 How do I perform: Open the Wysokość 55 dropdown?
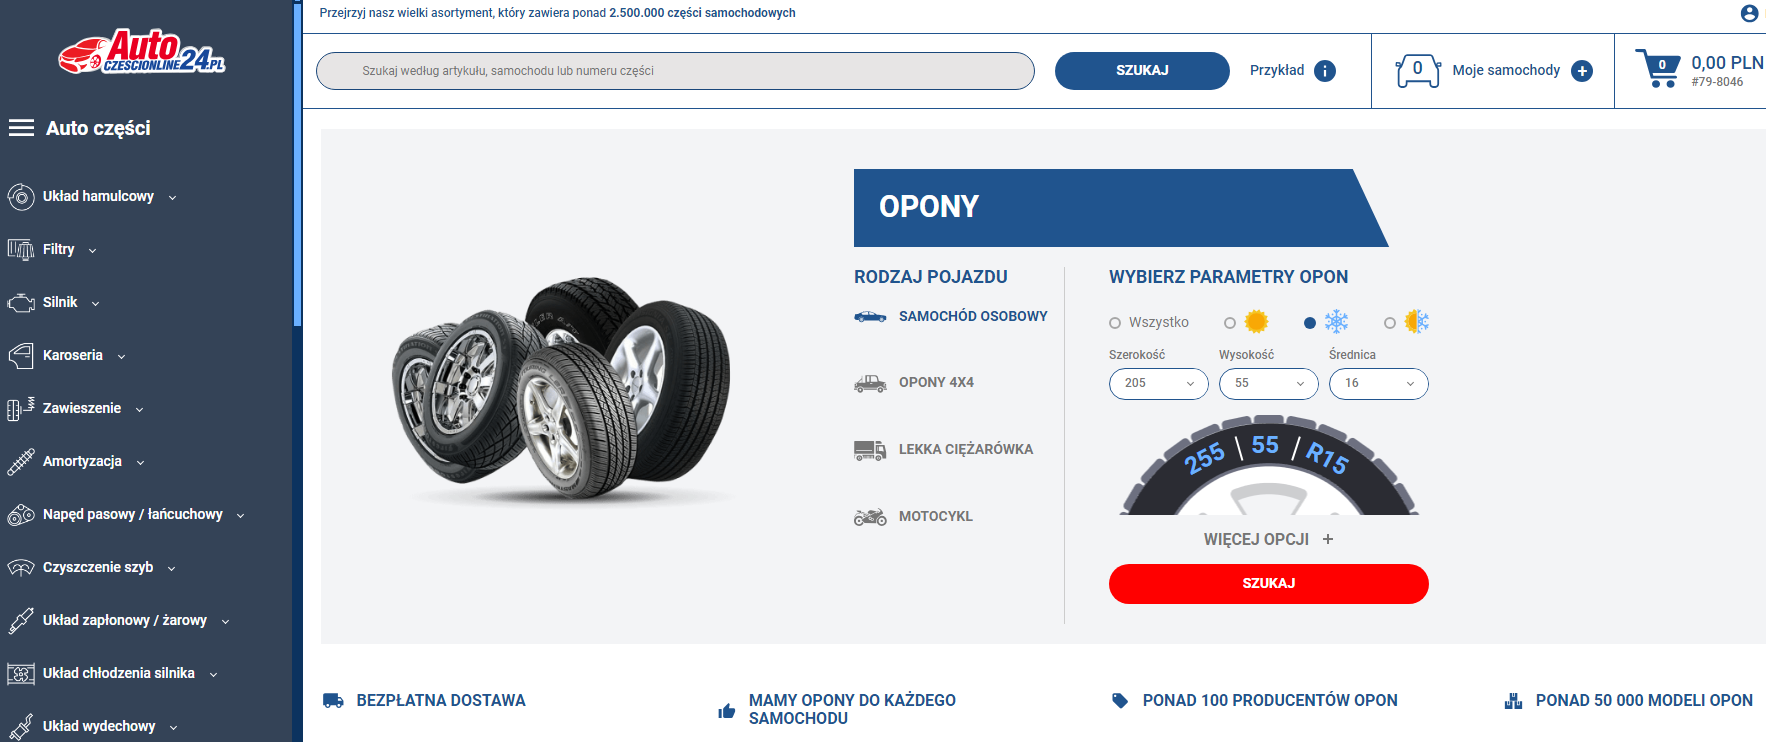(x=1269, y=384)
